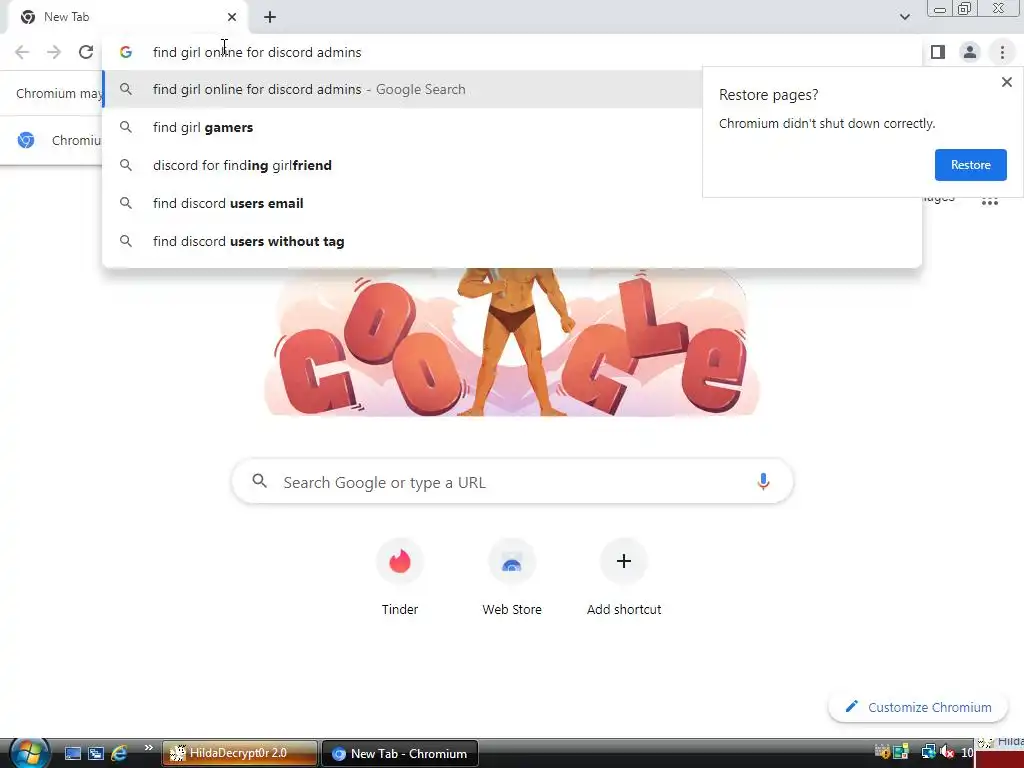Click the Google doodle image
This screenshot has width=1024, height=768.
point(511,342)
